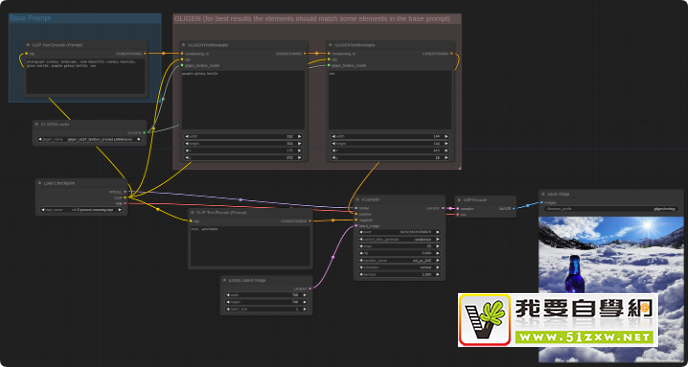
Task: Collapse the GLIGENLoader node dot
Action: (x=37, y=124)
